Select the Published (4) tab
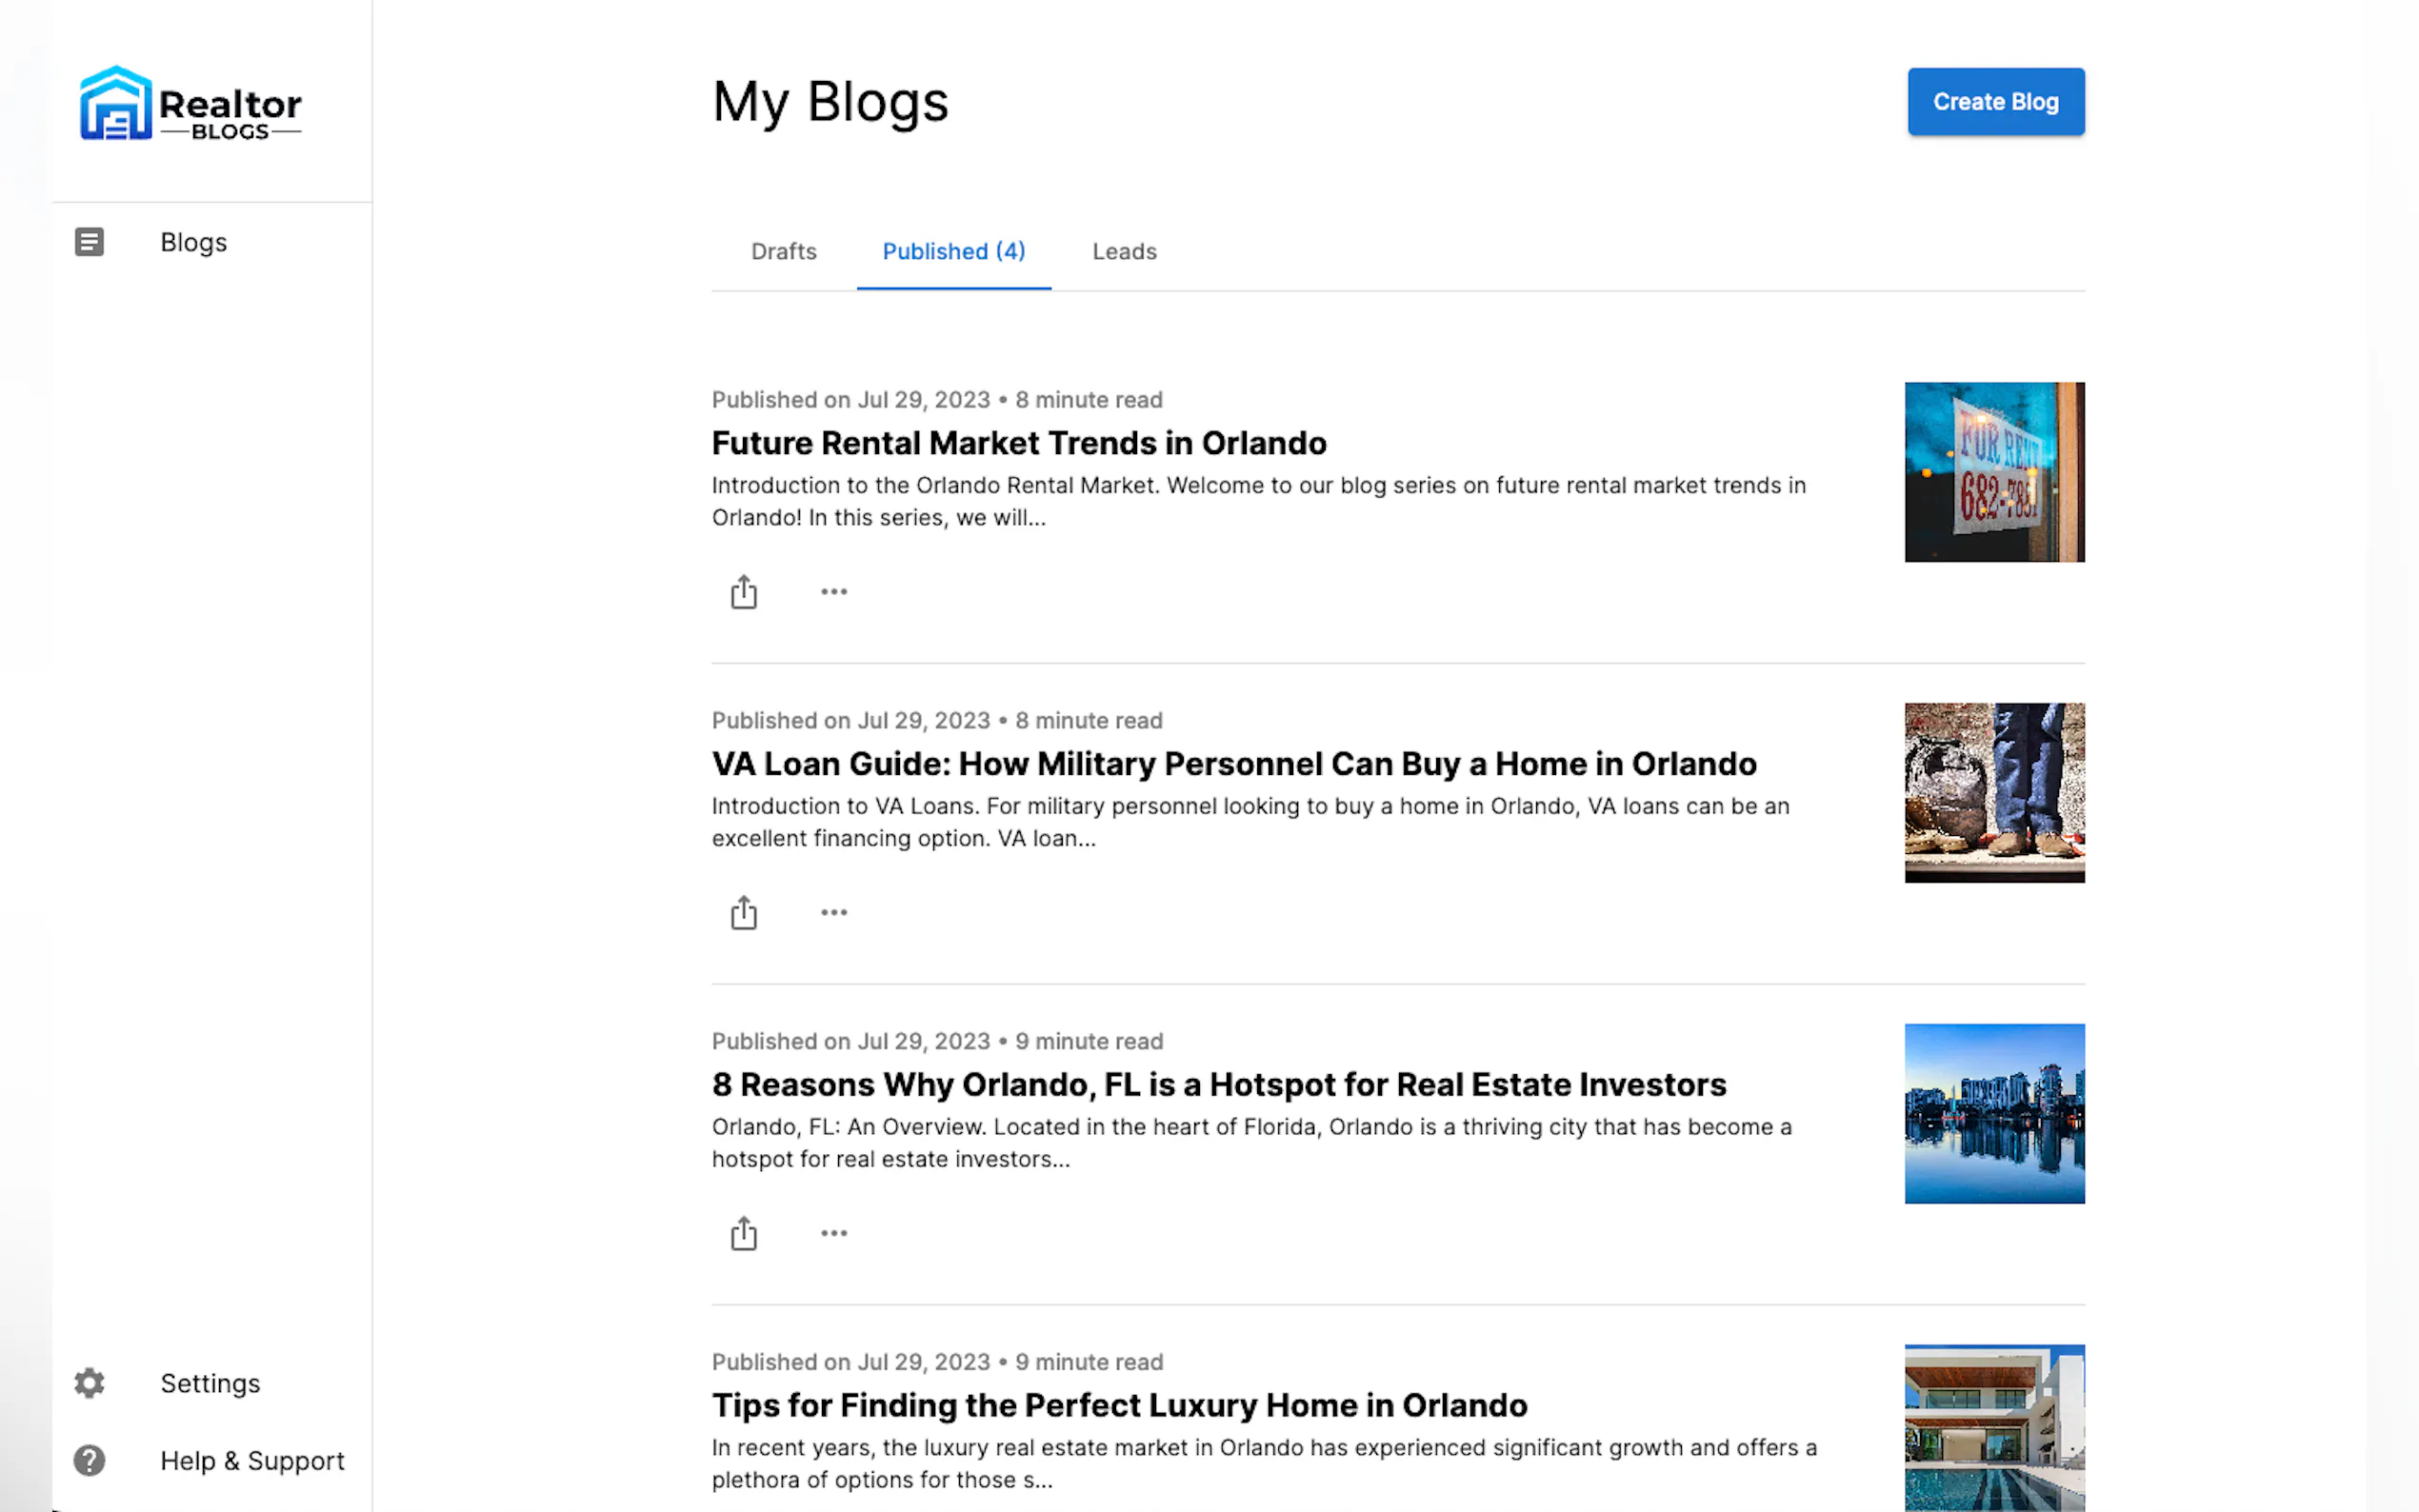The image size is (2419, 1512). click(x=953, y=252)
